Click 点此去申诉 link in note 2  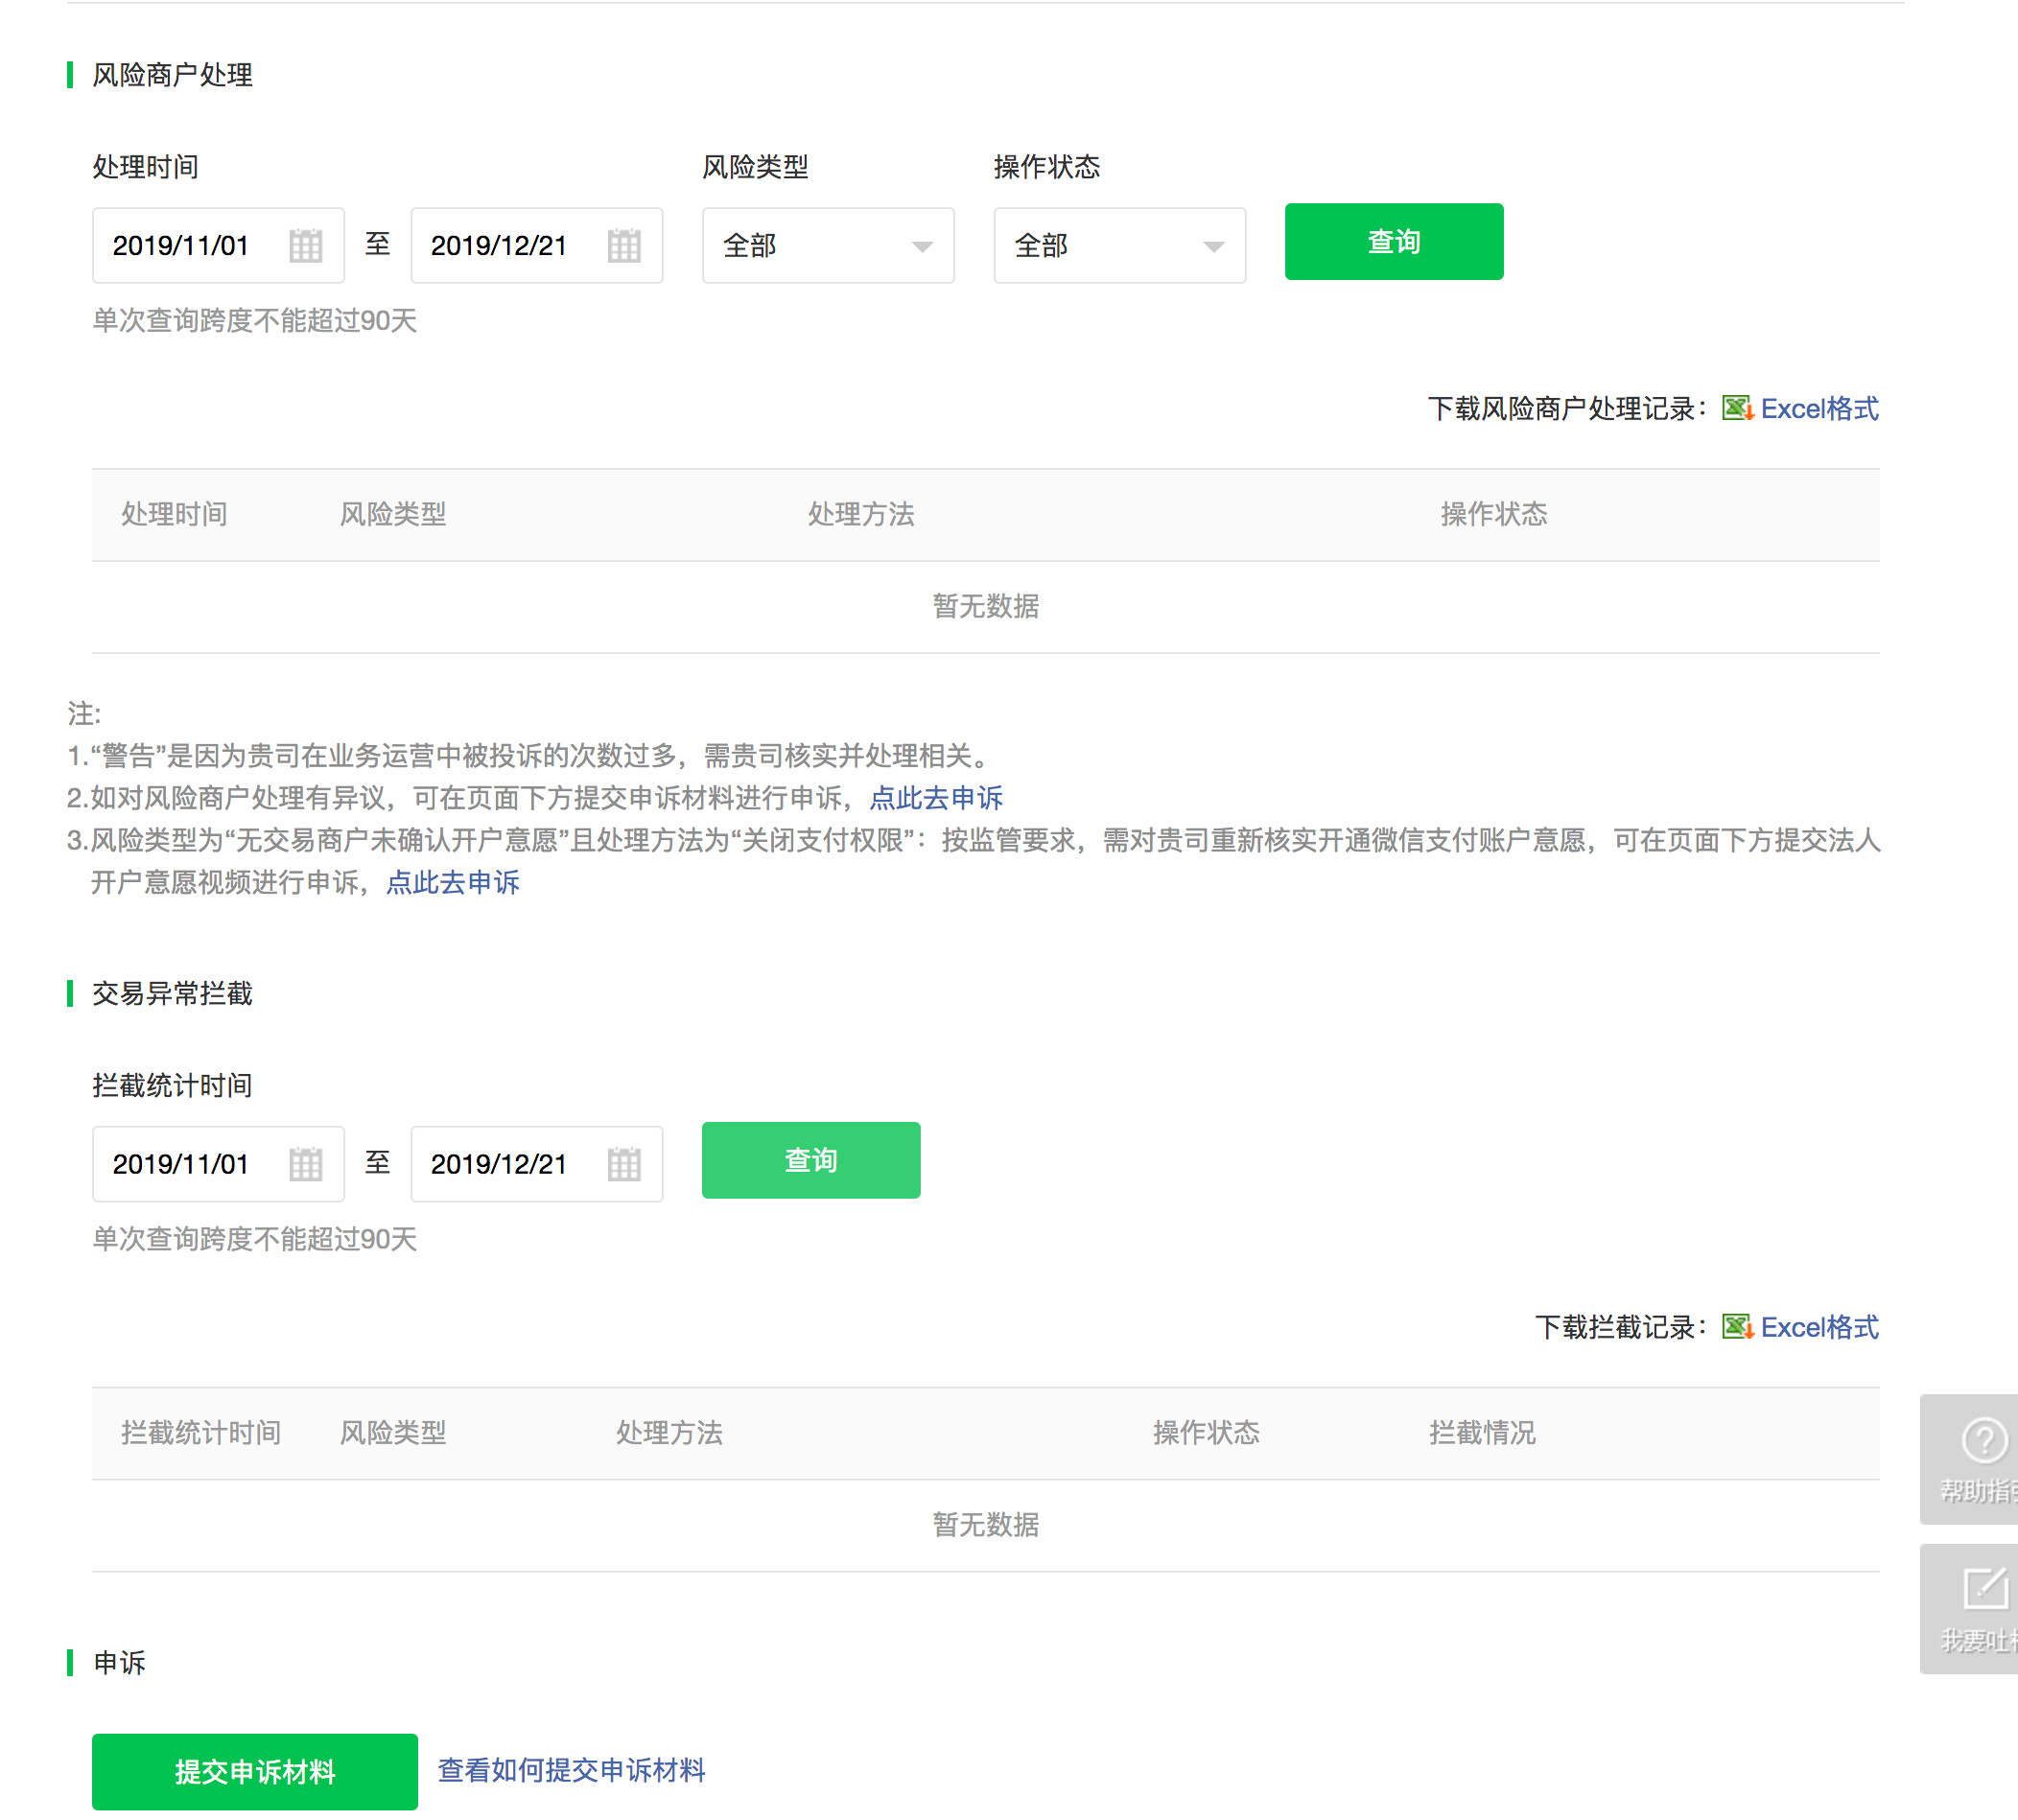(x=935, y=797)
